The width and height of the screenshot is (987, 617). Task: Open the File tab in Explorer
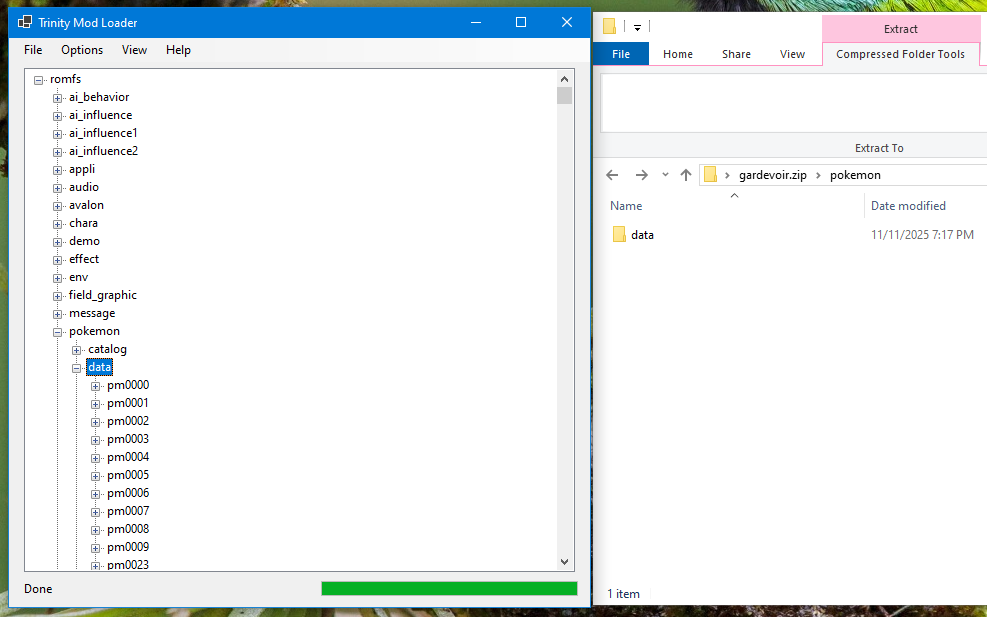(x=621, y=54)
